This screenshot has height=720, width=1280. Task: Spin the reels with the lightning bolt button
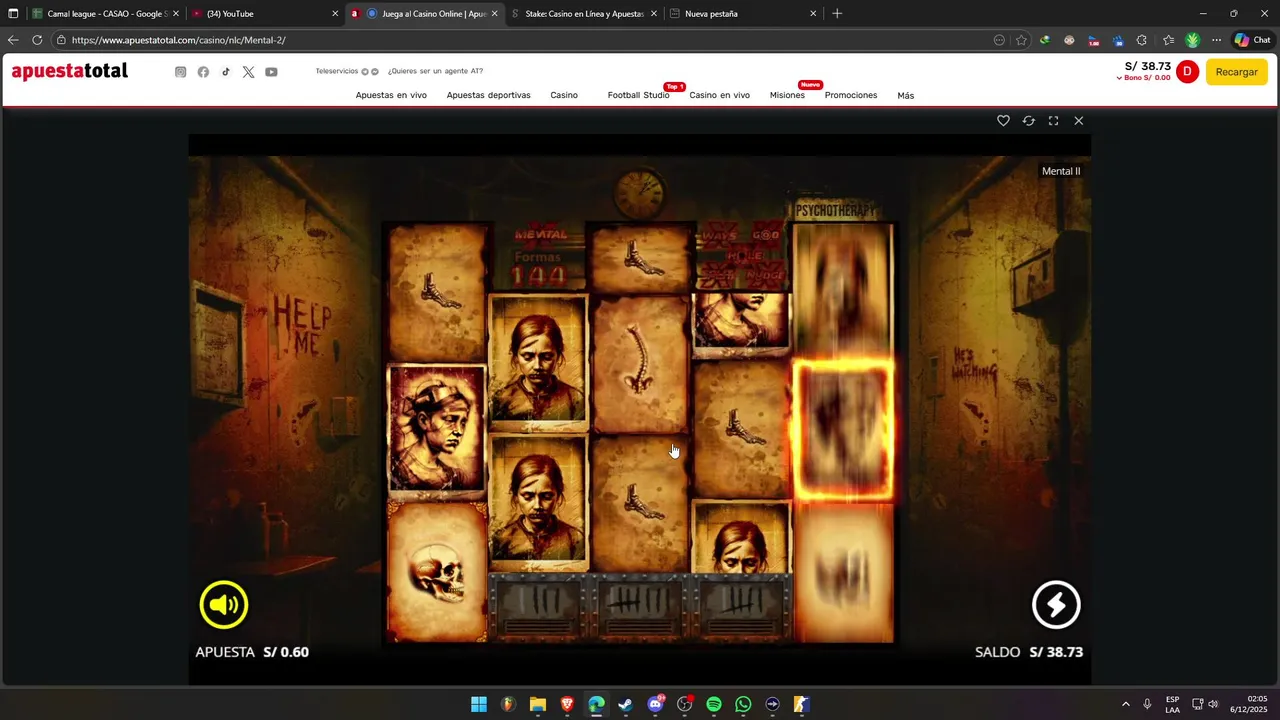tap(1056, 605)
